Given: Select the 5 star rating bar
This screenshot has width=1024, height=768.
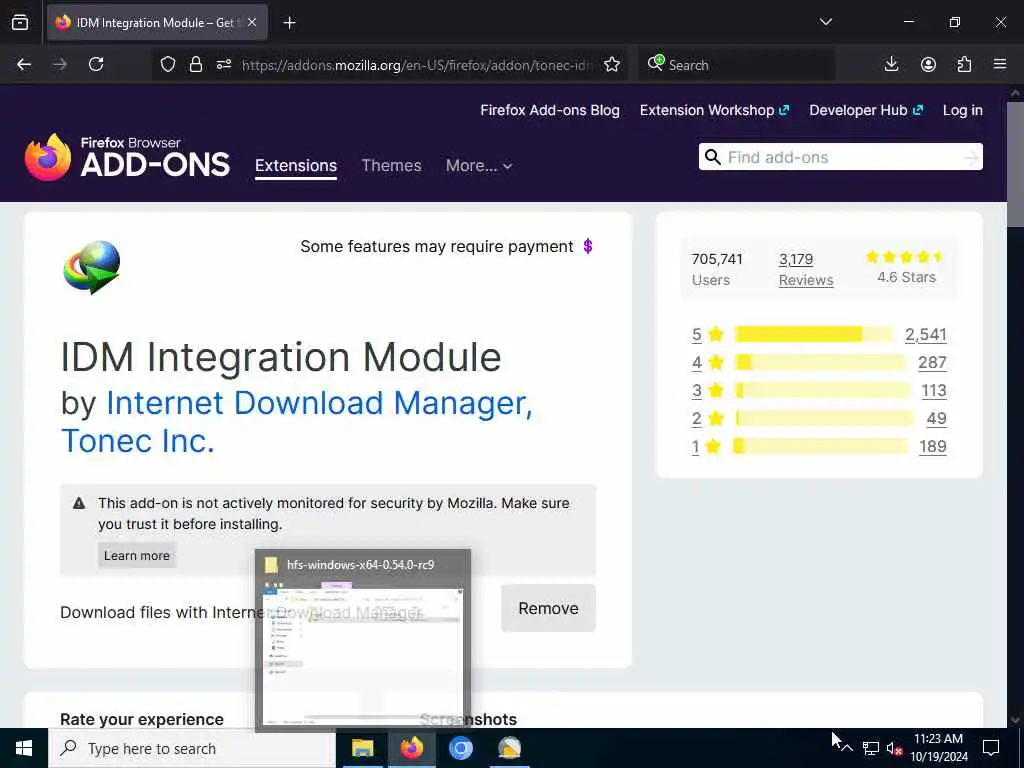Looking at the screenshot, I should (x=814, y=334).
